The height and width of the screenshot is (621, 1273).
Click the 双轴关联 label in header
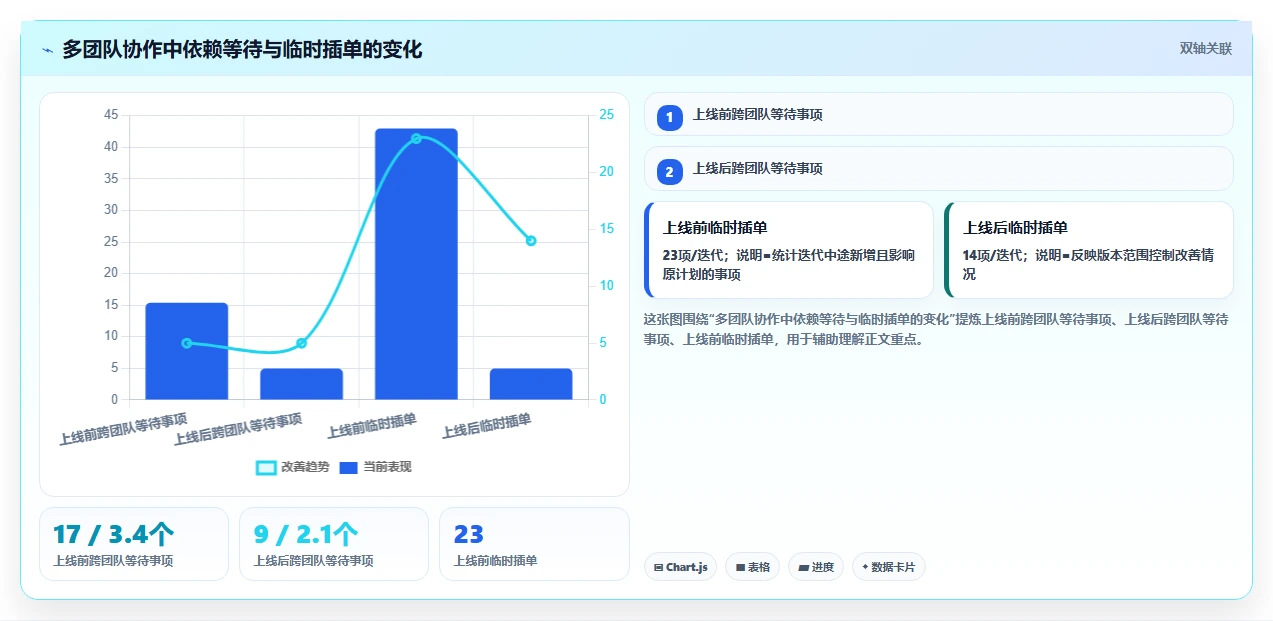(1205, 48)
